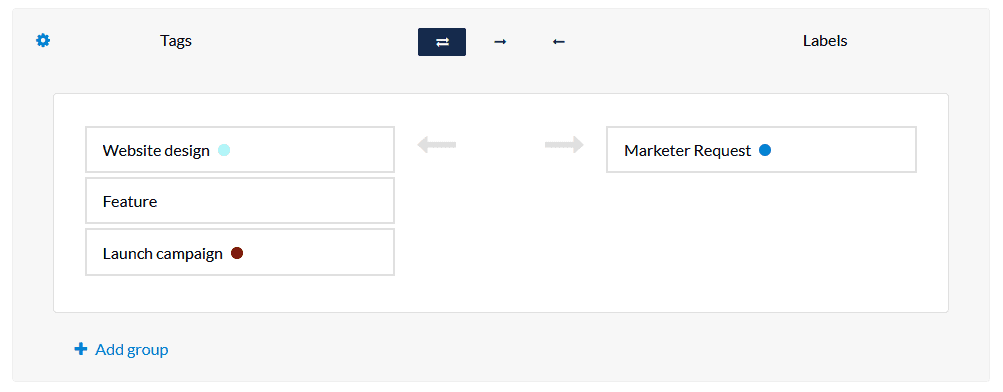This screenshot has height=392, width=1003.
Task: Click the Add group link text
Action: pyautogui.click(x=132, y=350)
